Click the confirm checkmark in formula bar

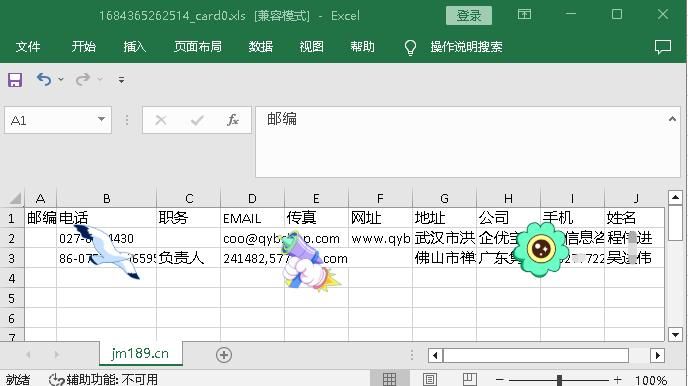click(x=197, y=120)
